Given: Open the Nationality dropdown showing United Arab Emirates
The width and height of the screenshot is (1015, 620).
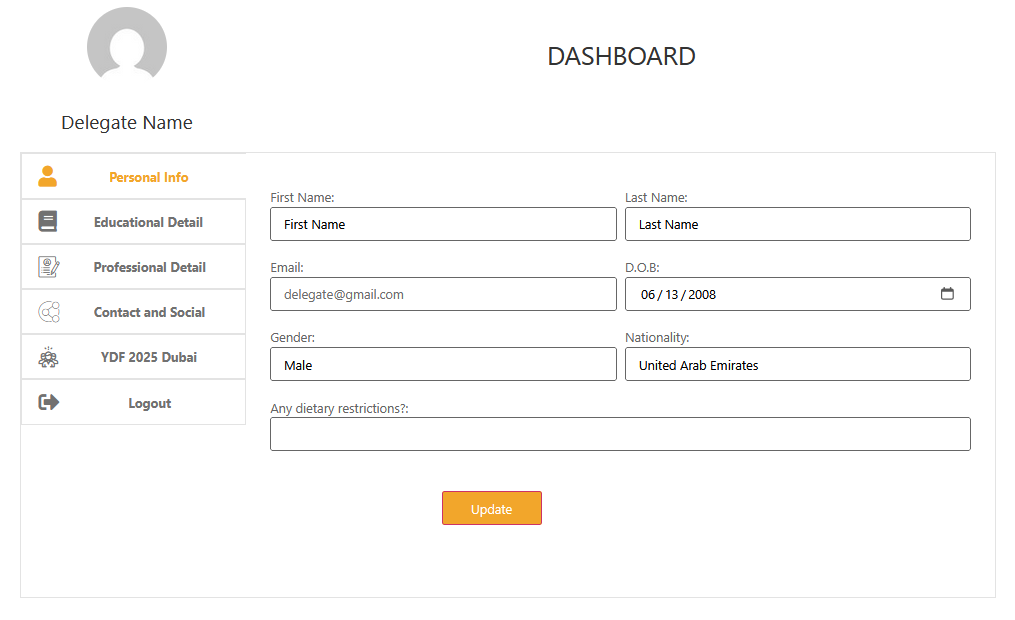Looking at the screenshot, I should [x=798, y=364].
